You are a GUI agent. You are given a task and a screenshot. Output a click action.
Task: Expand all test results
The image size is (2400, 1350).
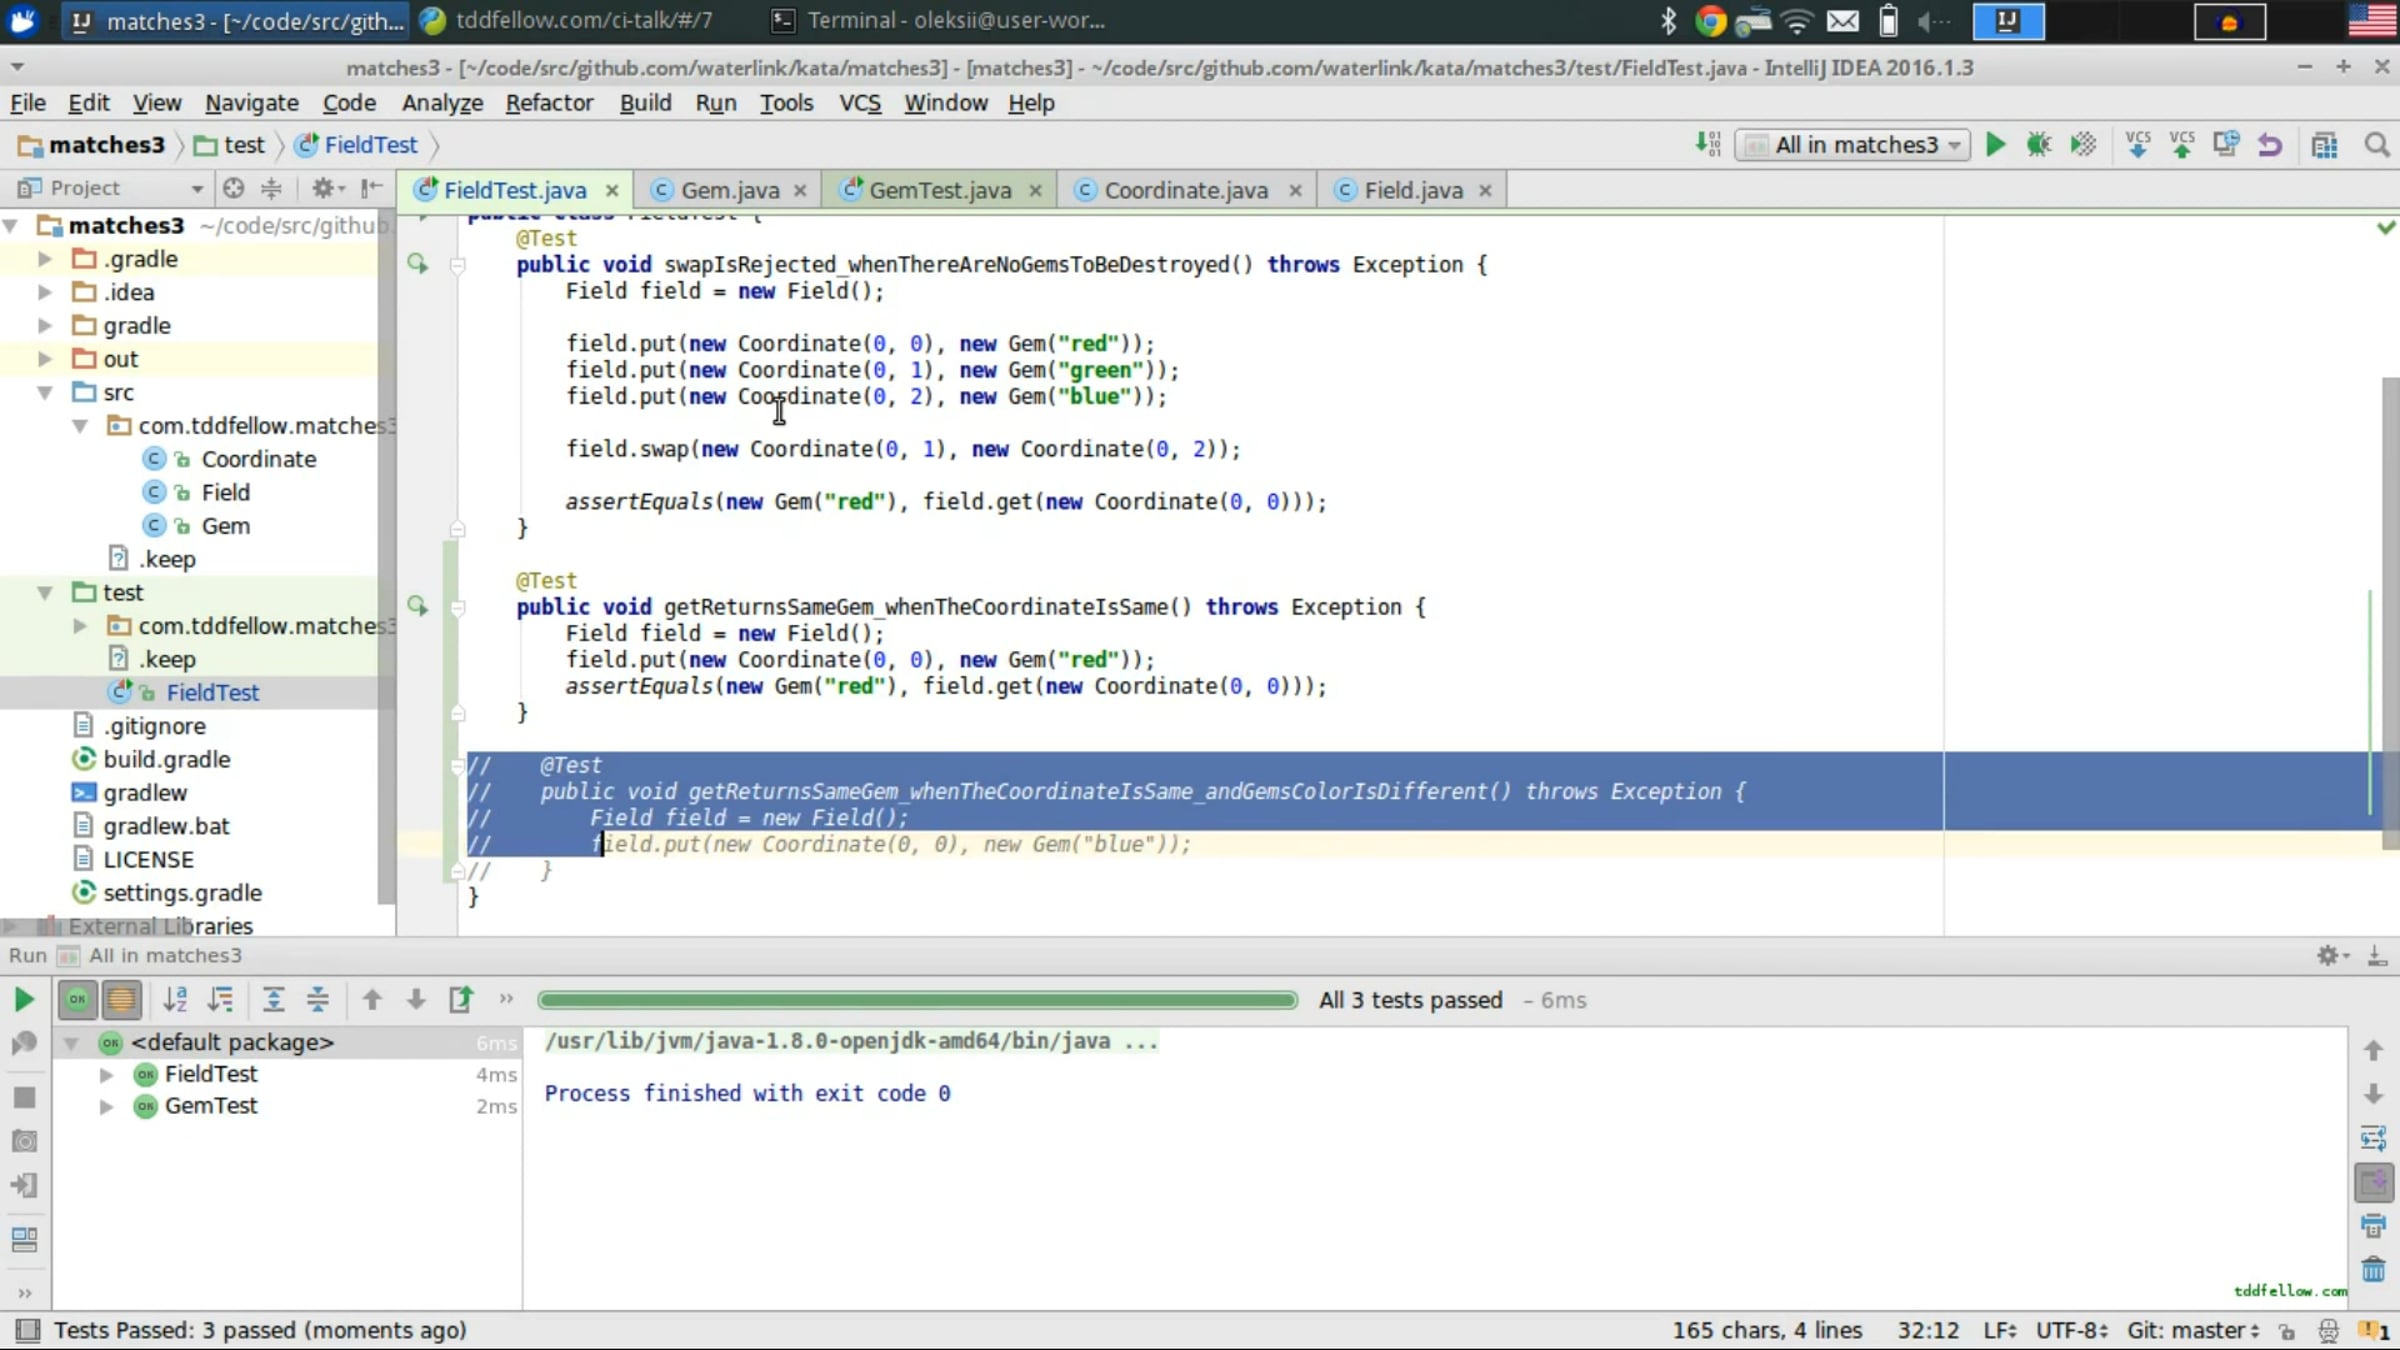click(x=273, y=999)
